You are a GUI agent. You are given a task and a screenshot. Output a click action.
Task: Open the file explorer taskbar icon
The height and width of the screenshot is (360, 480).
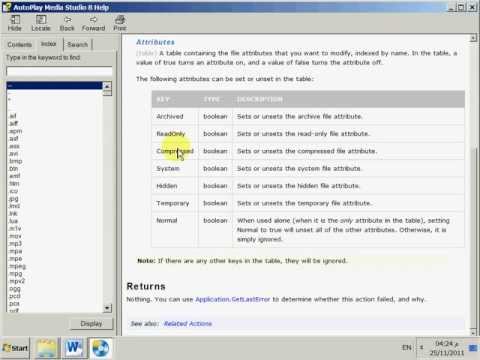[46, 348]
